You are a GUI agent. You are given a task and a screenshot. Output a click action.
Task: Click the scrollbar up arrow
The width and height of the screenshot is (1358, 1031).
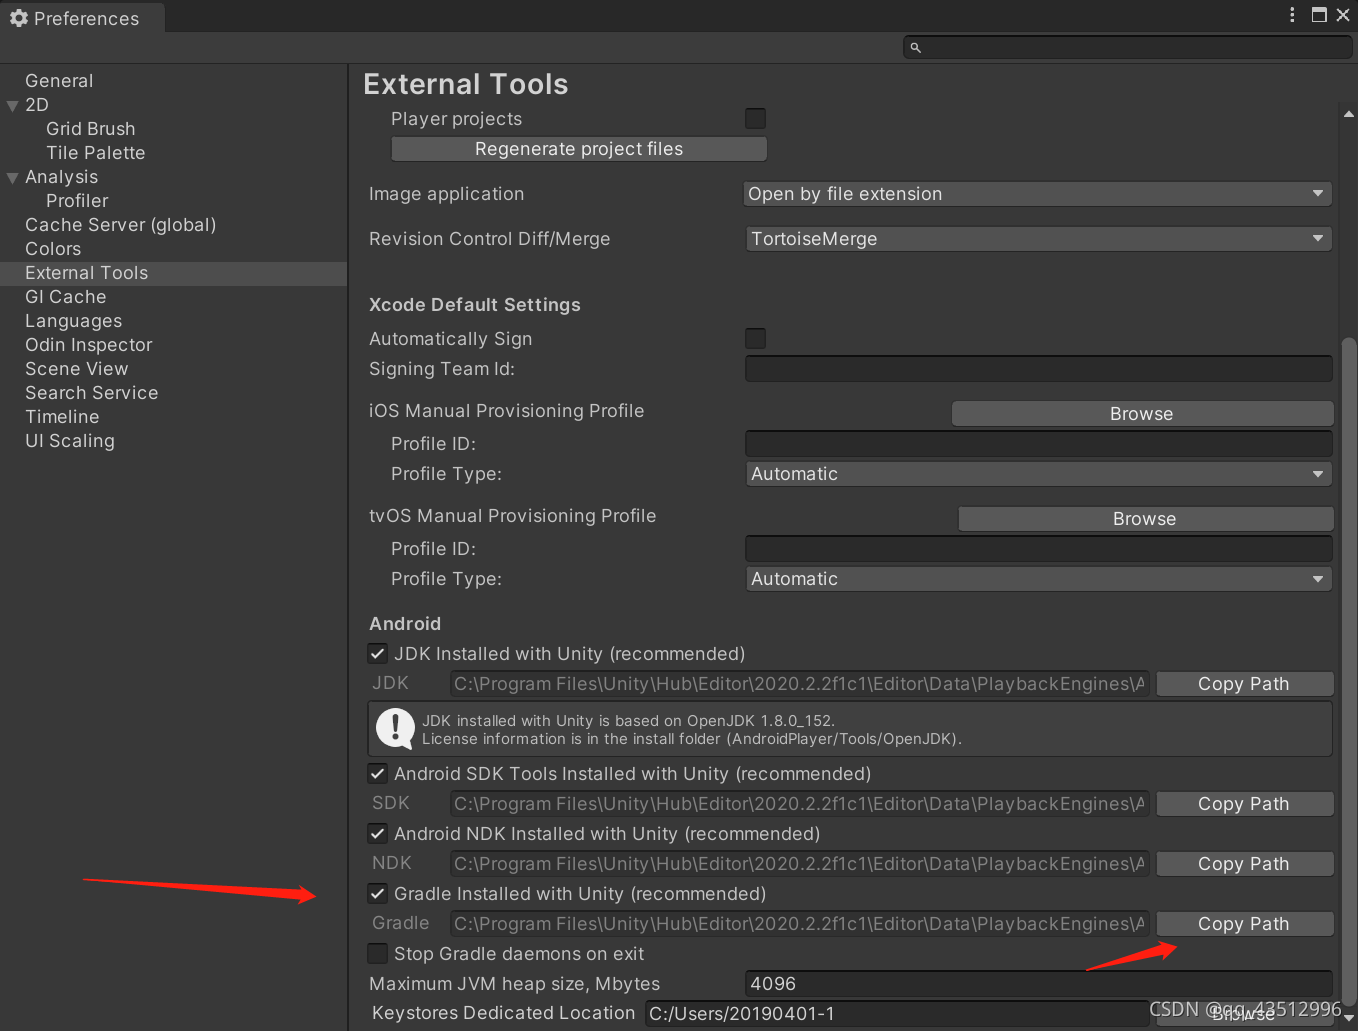[x=1349, y=114]
